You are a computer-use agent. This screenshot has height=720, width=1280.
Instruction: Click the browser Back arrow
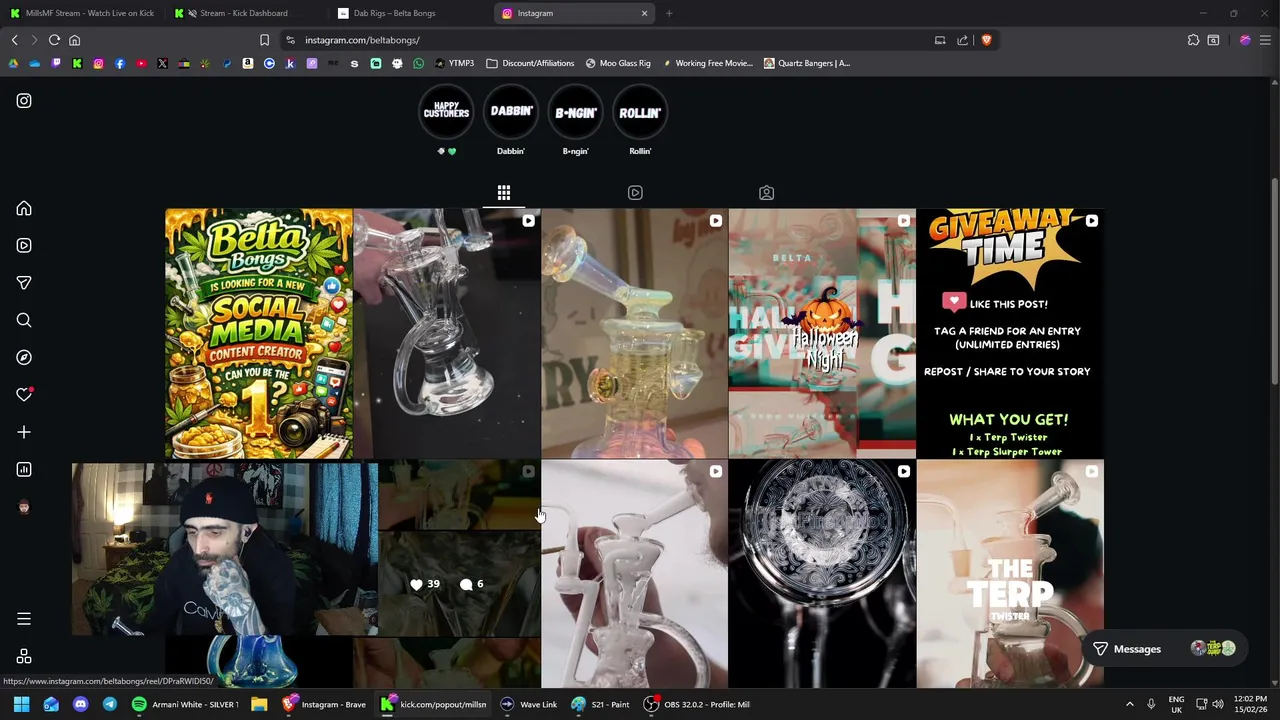(15, 40)
